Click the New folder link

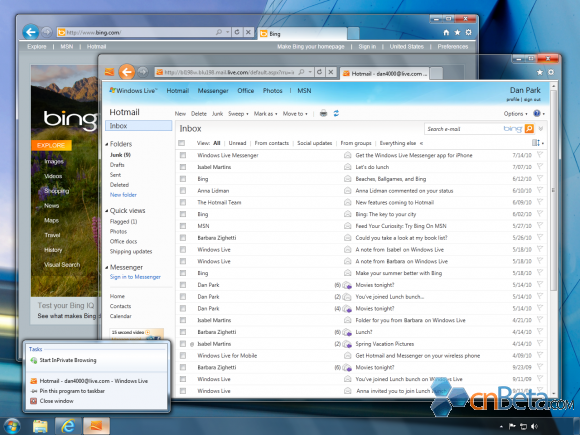pyautogui.click(x=123, y=195)
